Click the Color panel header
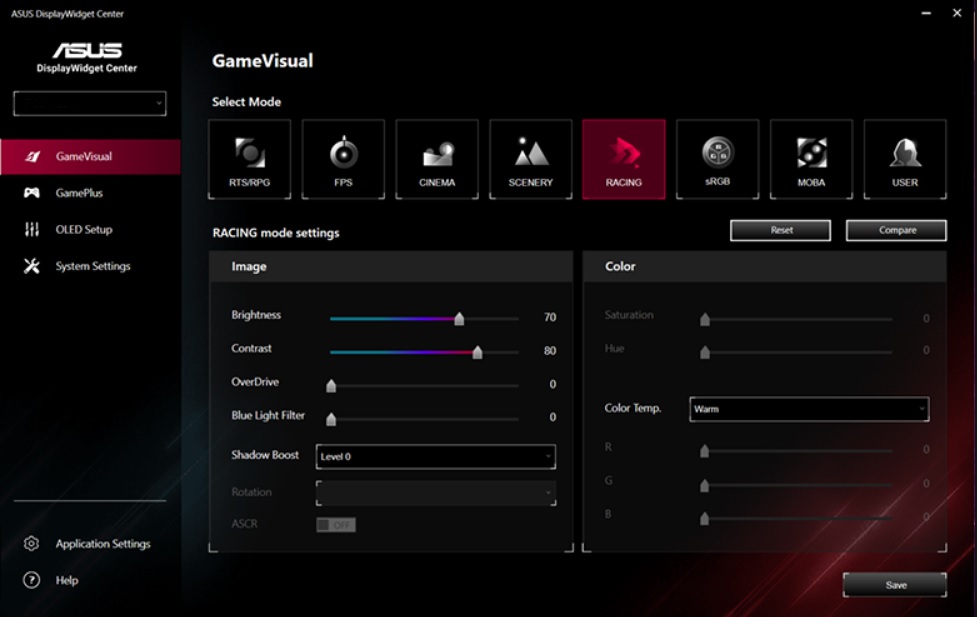 coord(765,266)
